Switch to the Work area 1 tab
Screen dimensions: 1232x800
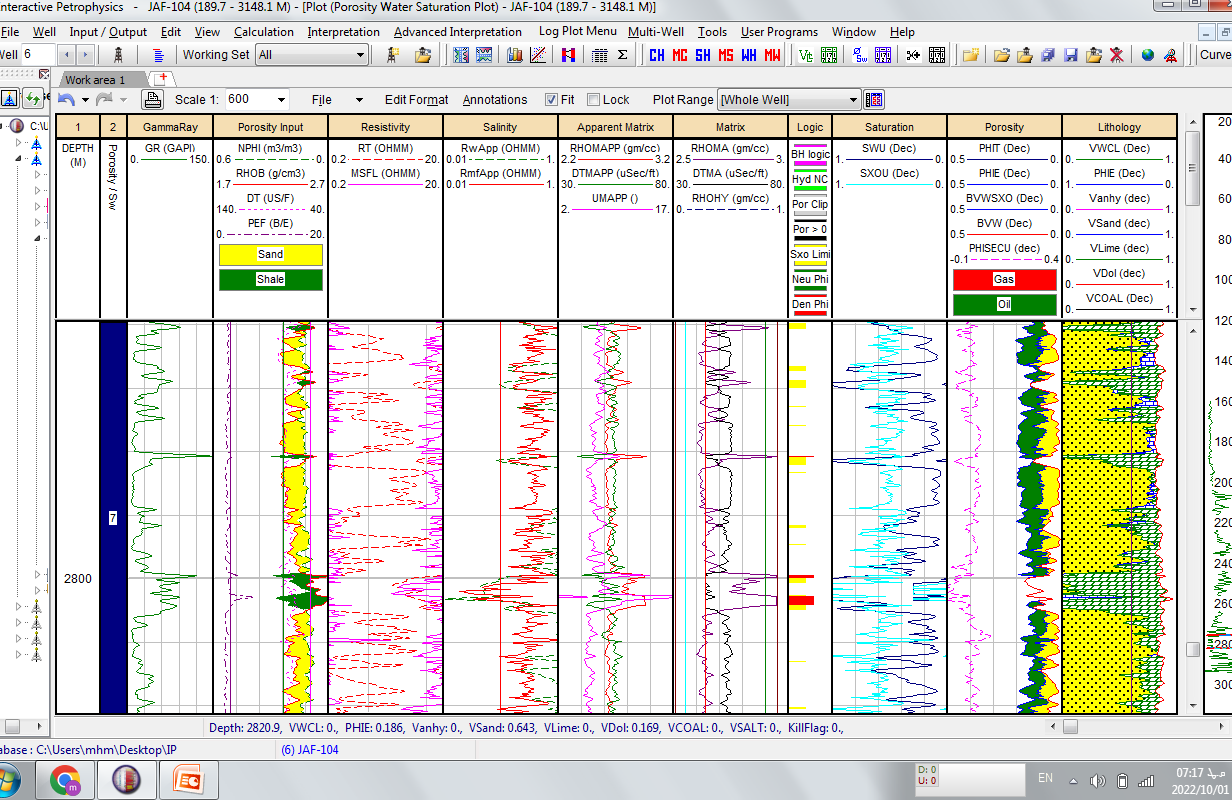(96, 79)
